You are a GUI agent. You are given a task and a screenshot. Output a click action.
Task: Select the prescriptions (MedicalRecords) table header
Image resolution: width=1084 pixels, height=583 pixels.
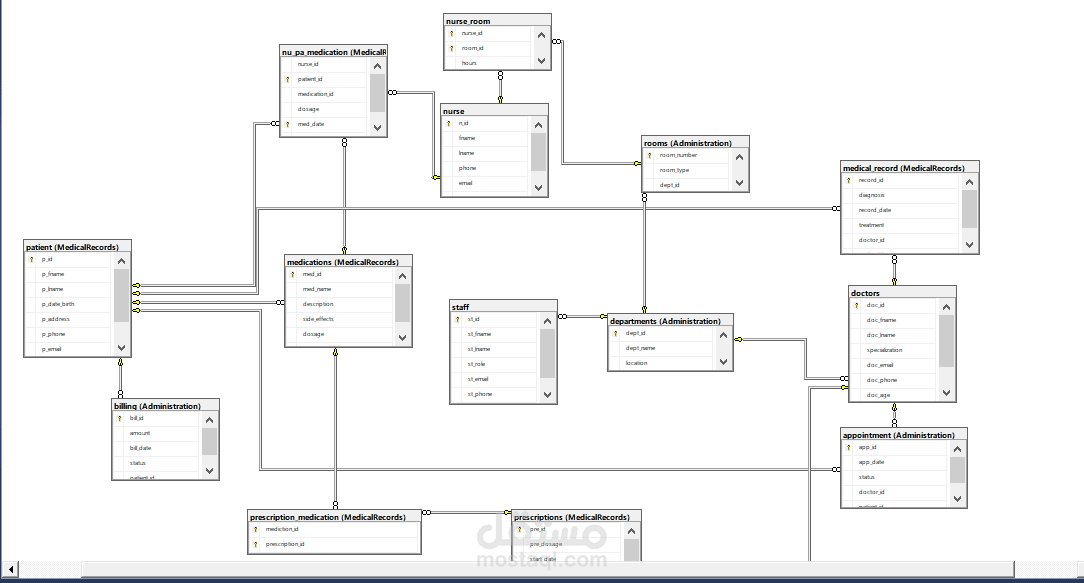(577, 517)
